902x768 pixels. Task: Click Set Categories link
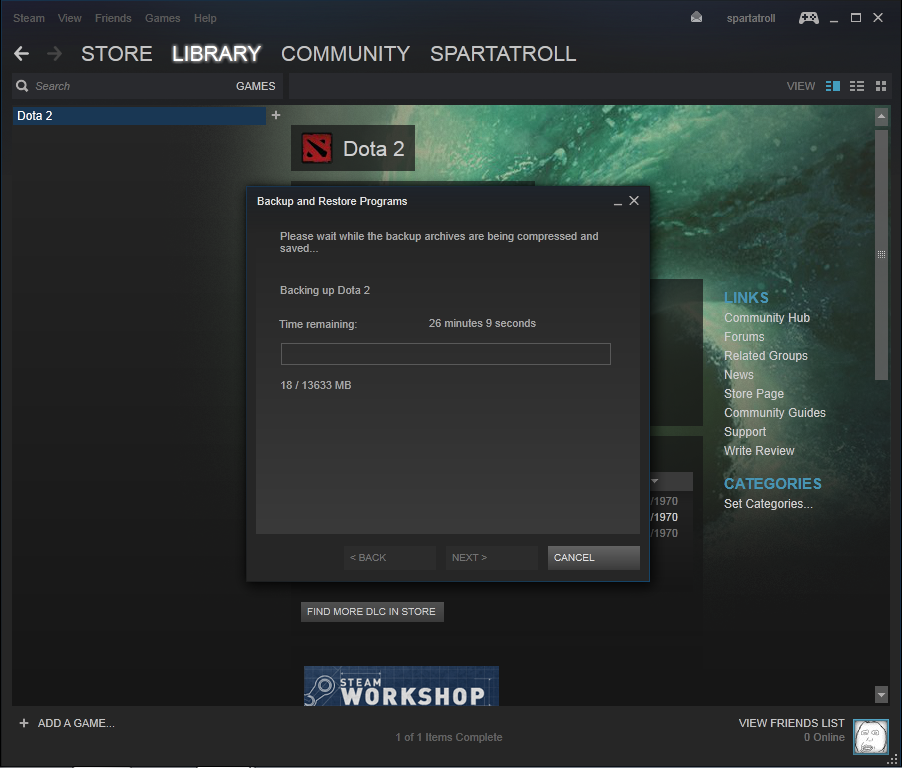[768, 503]
